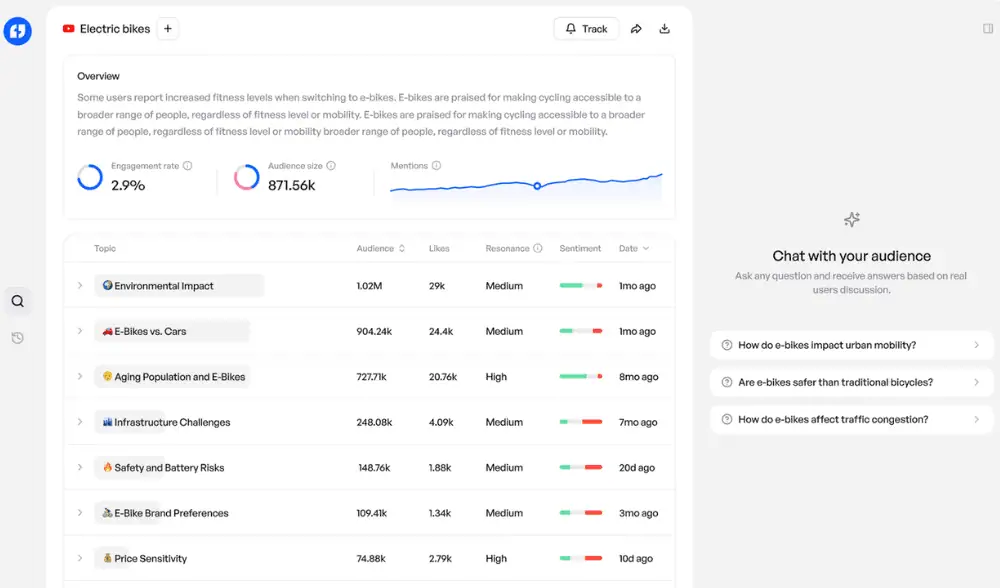Click the info icon beside Engagement rate

[x=188, y=166]
